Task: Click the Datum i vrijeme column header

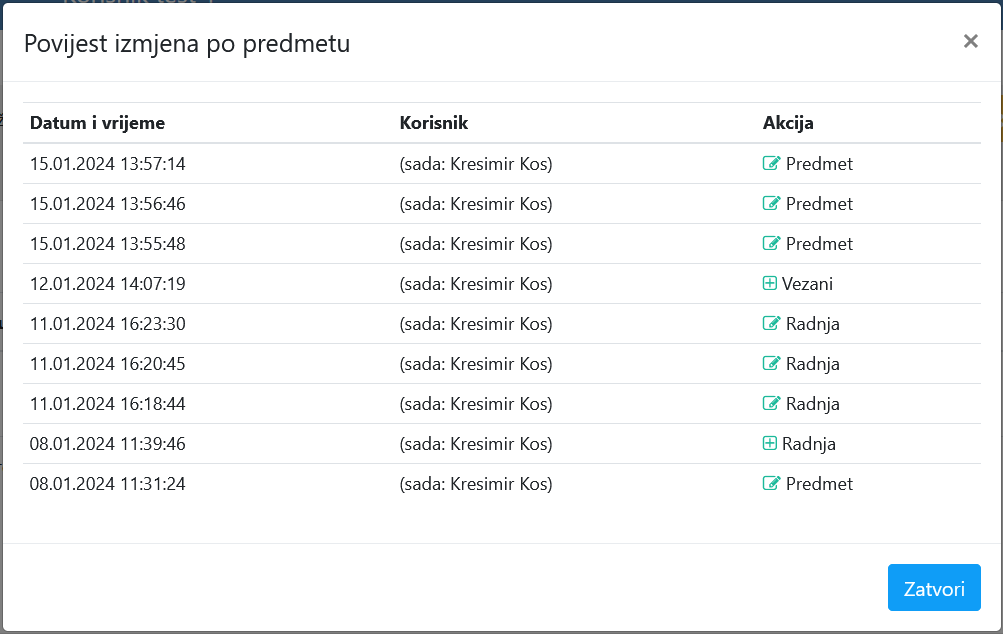Action: tap(98, 123)
